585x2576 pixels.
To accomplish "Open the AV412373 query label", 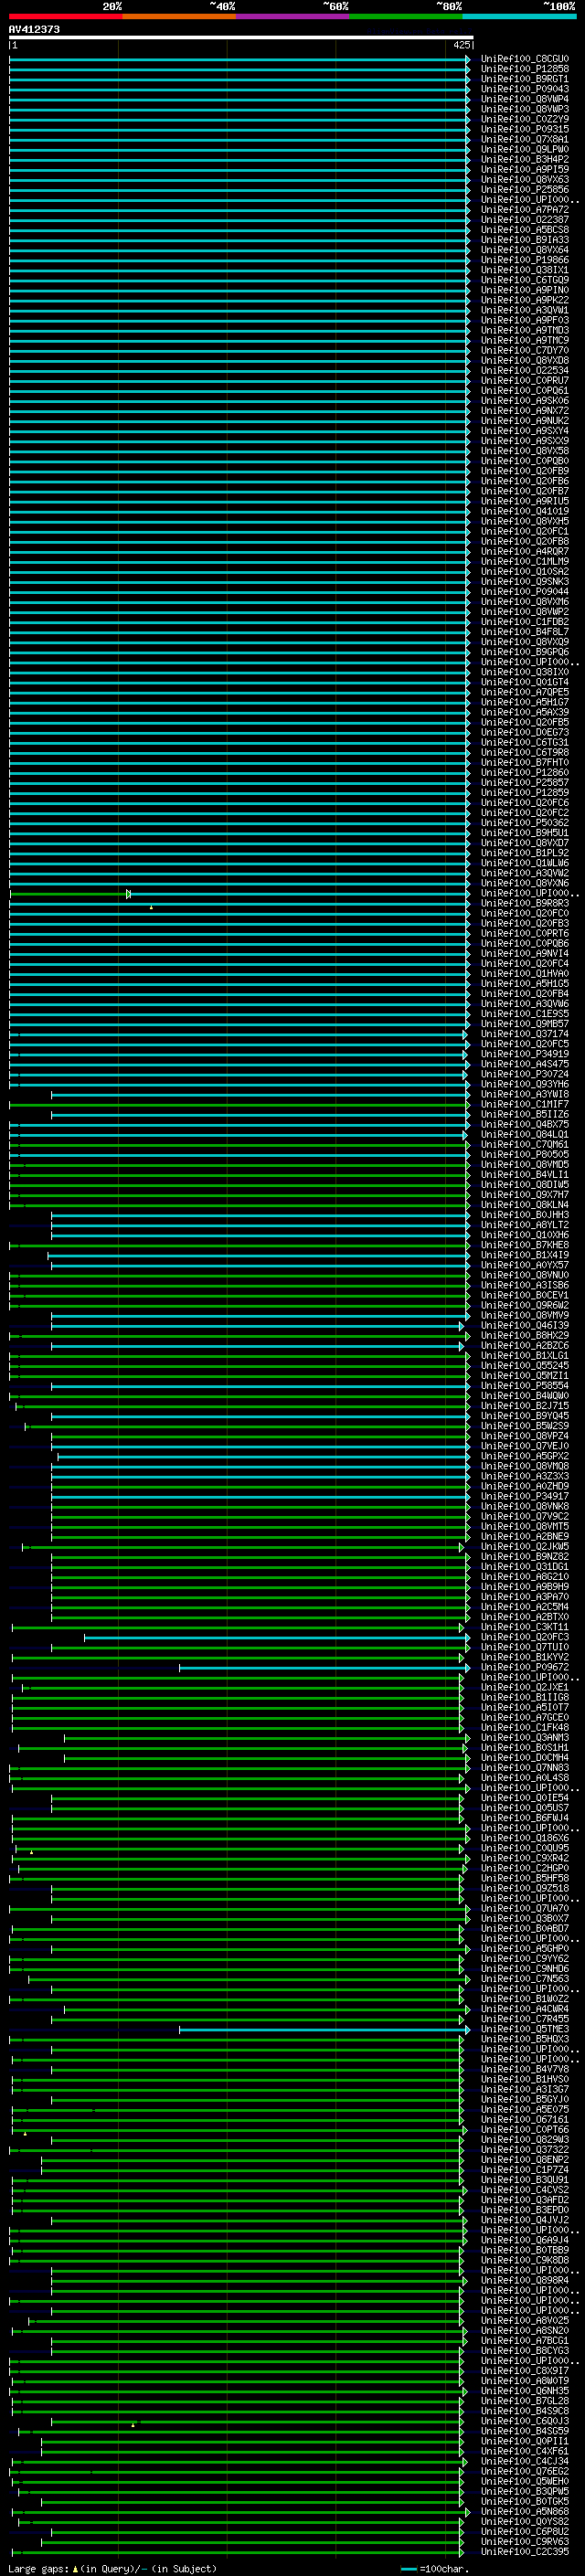I will coord(34,29).
